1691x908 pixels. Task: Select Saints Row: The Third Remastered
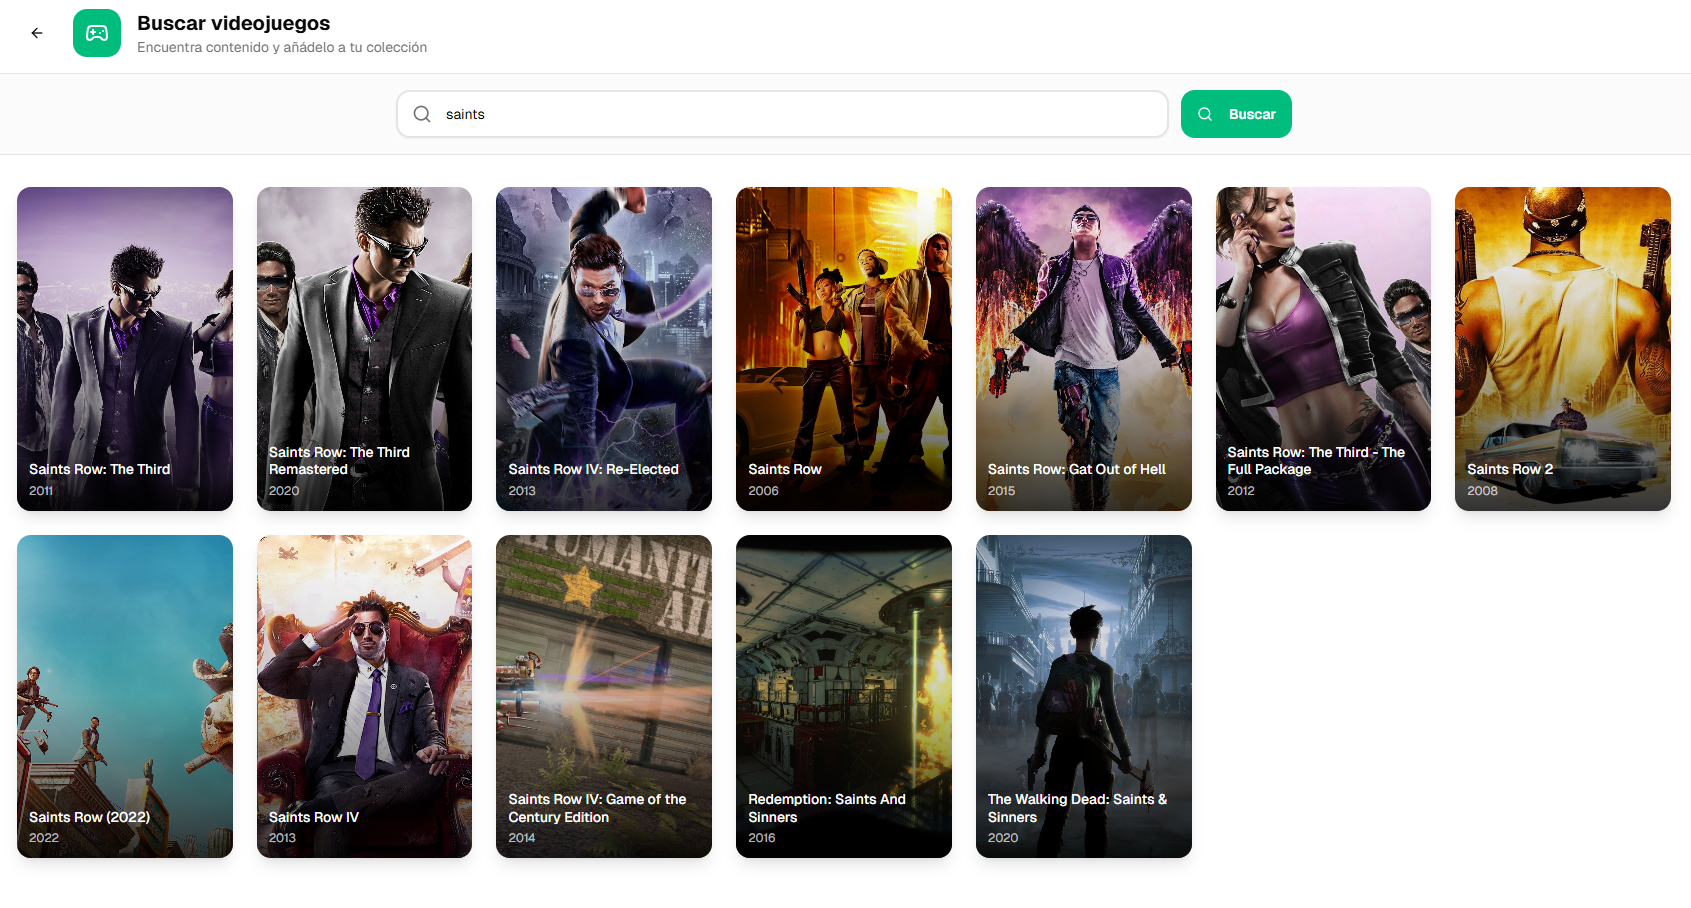click(364, 348)
